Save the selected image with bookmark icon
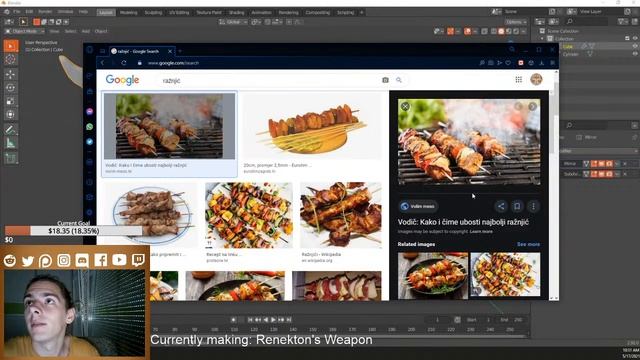Viewport: 640px width, 360px height. click(517, 206)
